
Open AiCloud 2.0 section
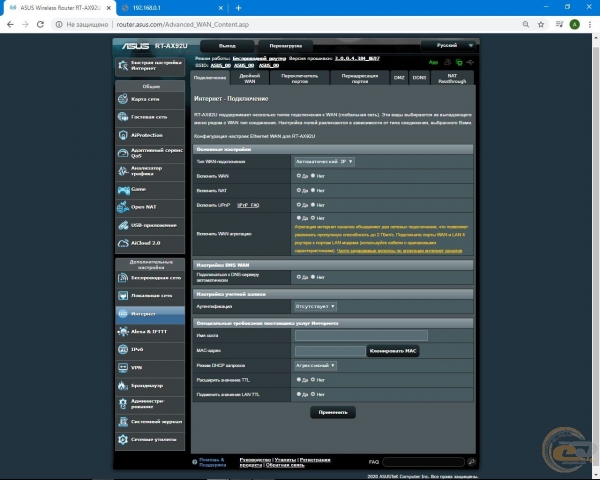pyautogui.click(x=150, y=243)
